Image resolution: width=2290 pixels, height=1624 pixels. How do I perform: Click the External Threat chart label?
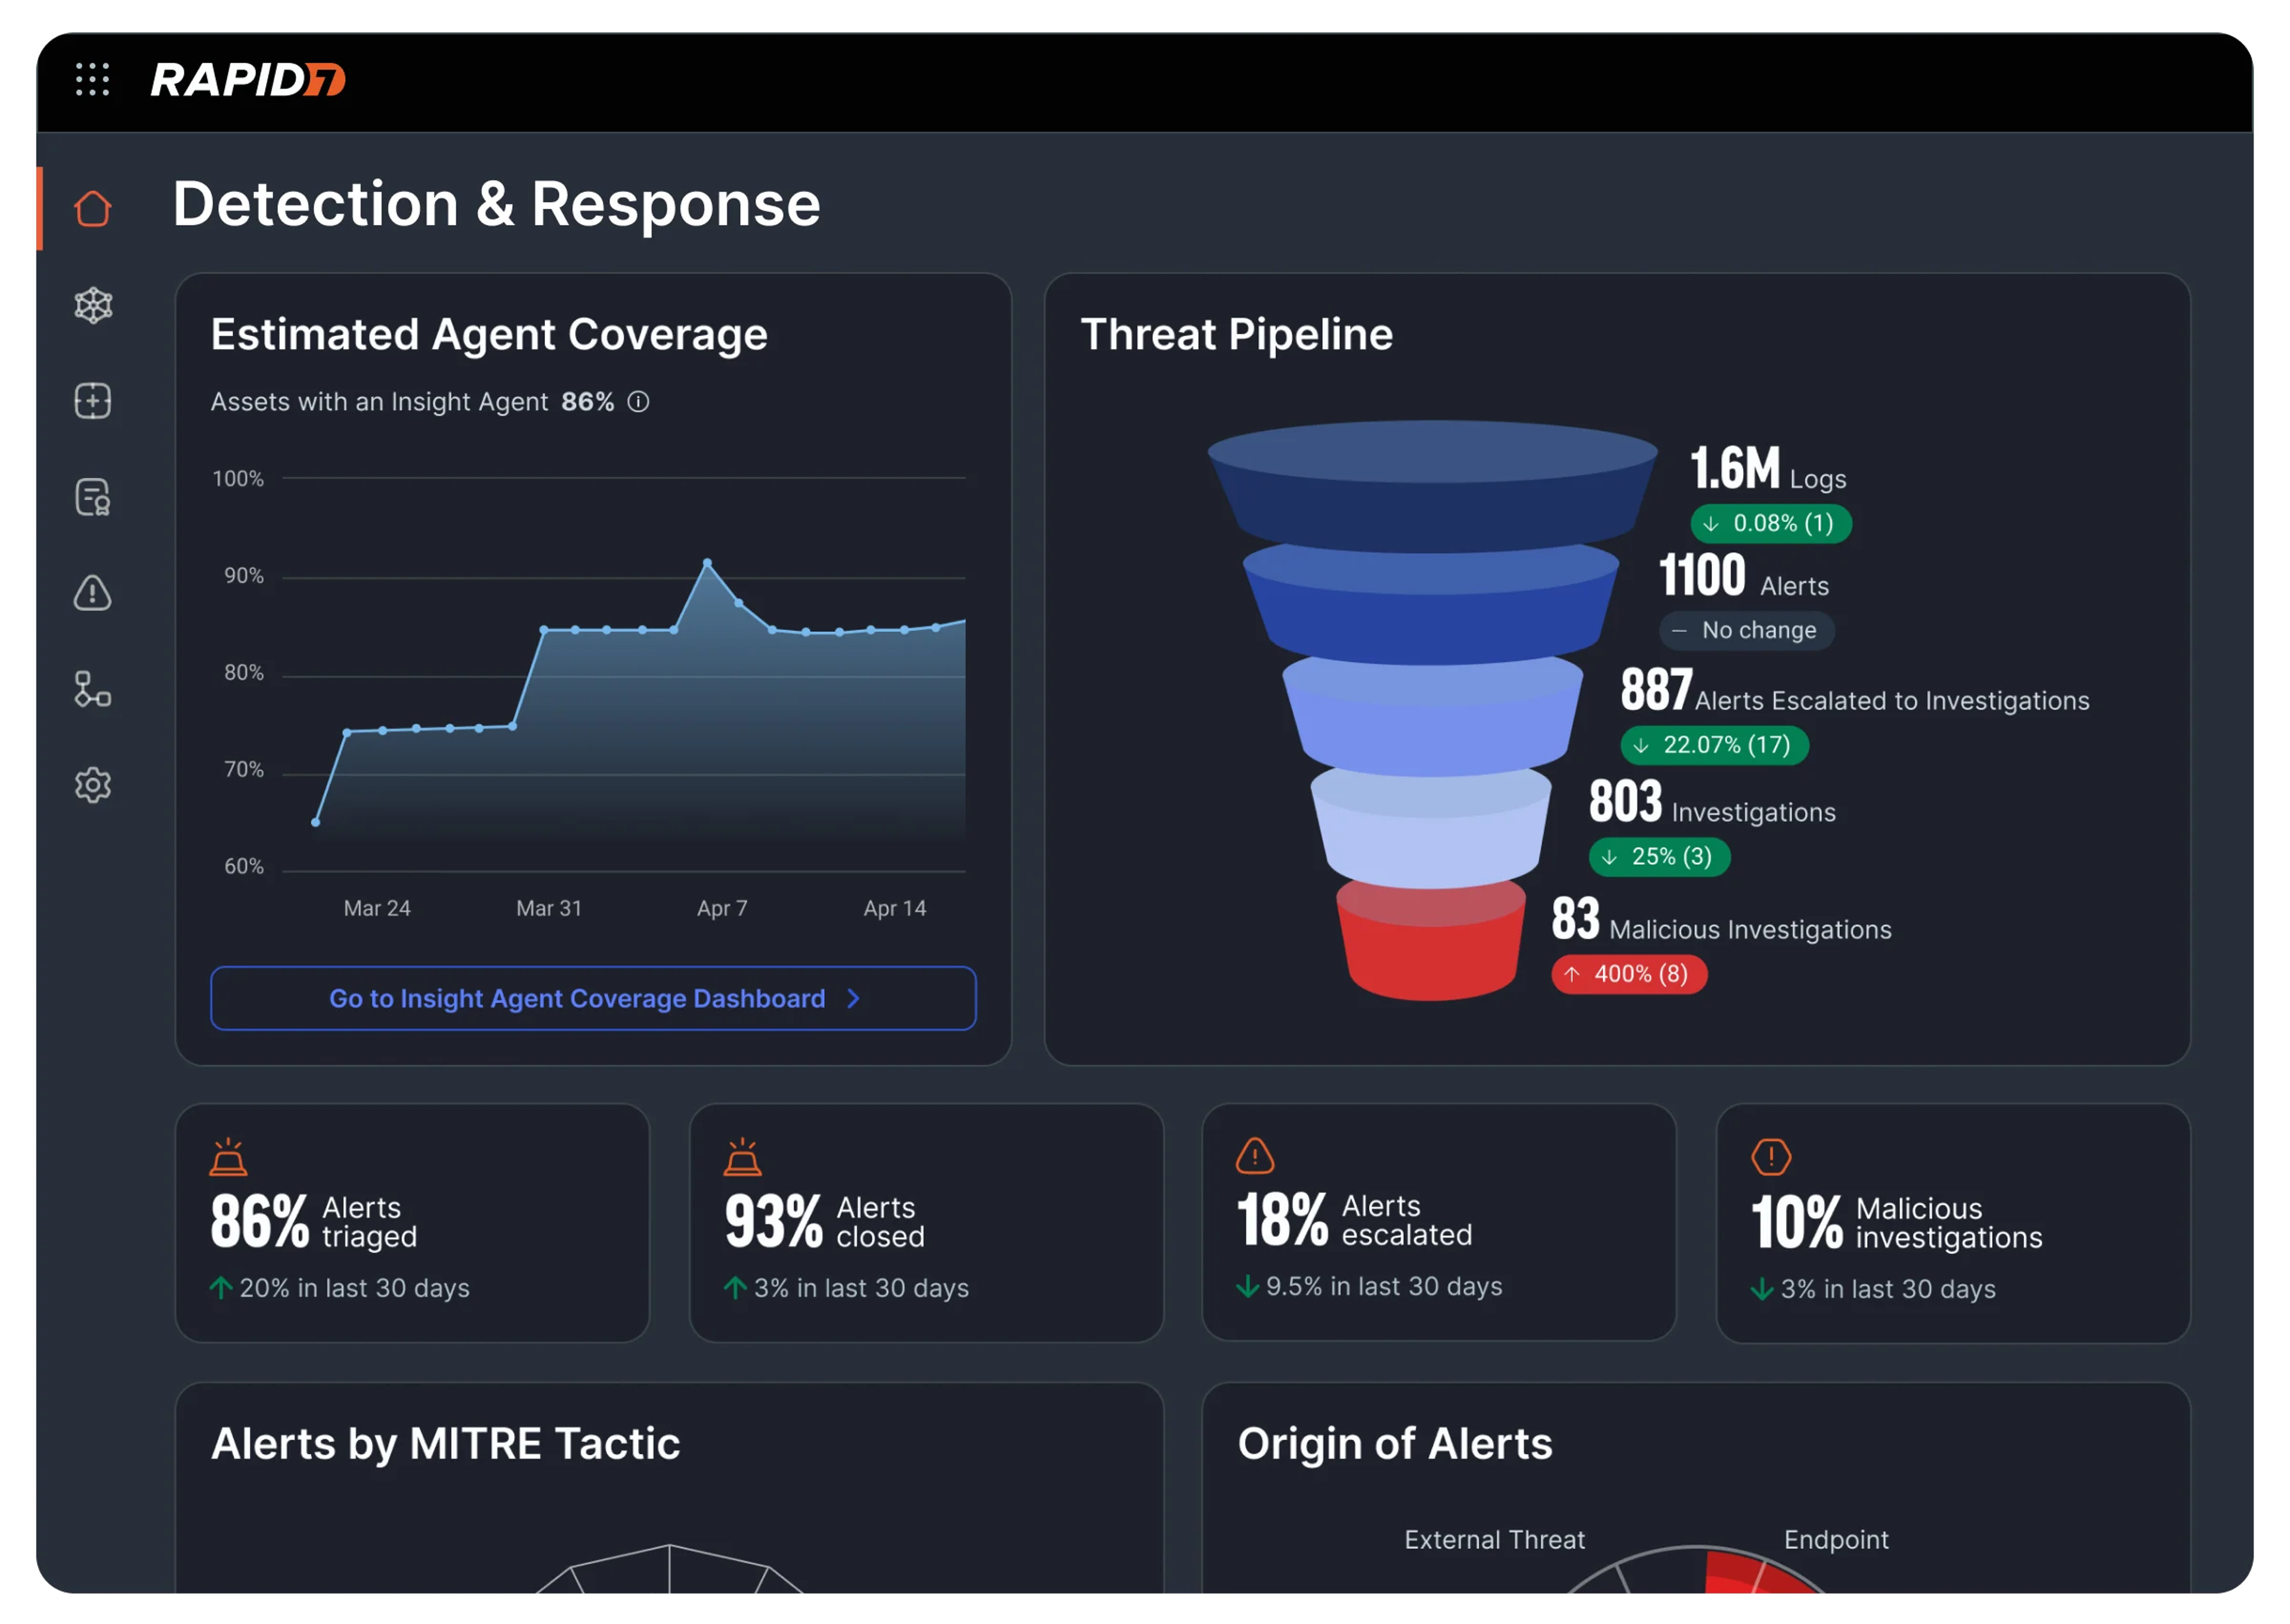pos(1494,1539)
